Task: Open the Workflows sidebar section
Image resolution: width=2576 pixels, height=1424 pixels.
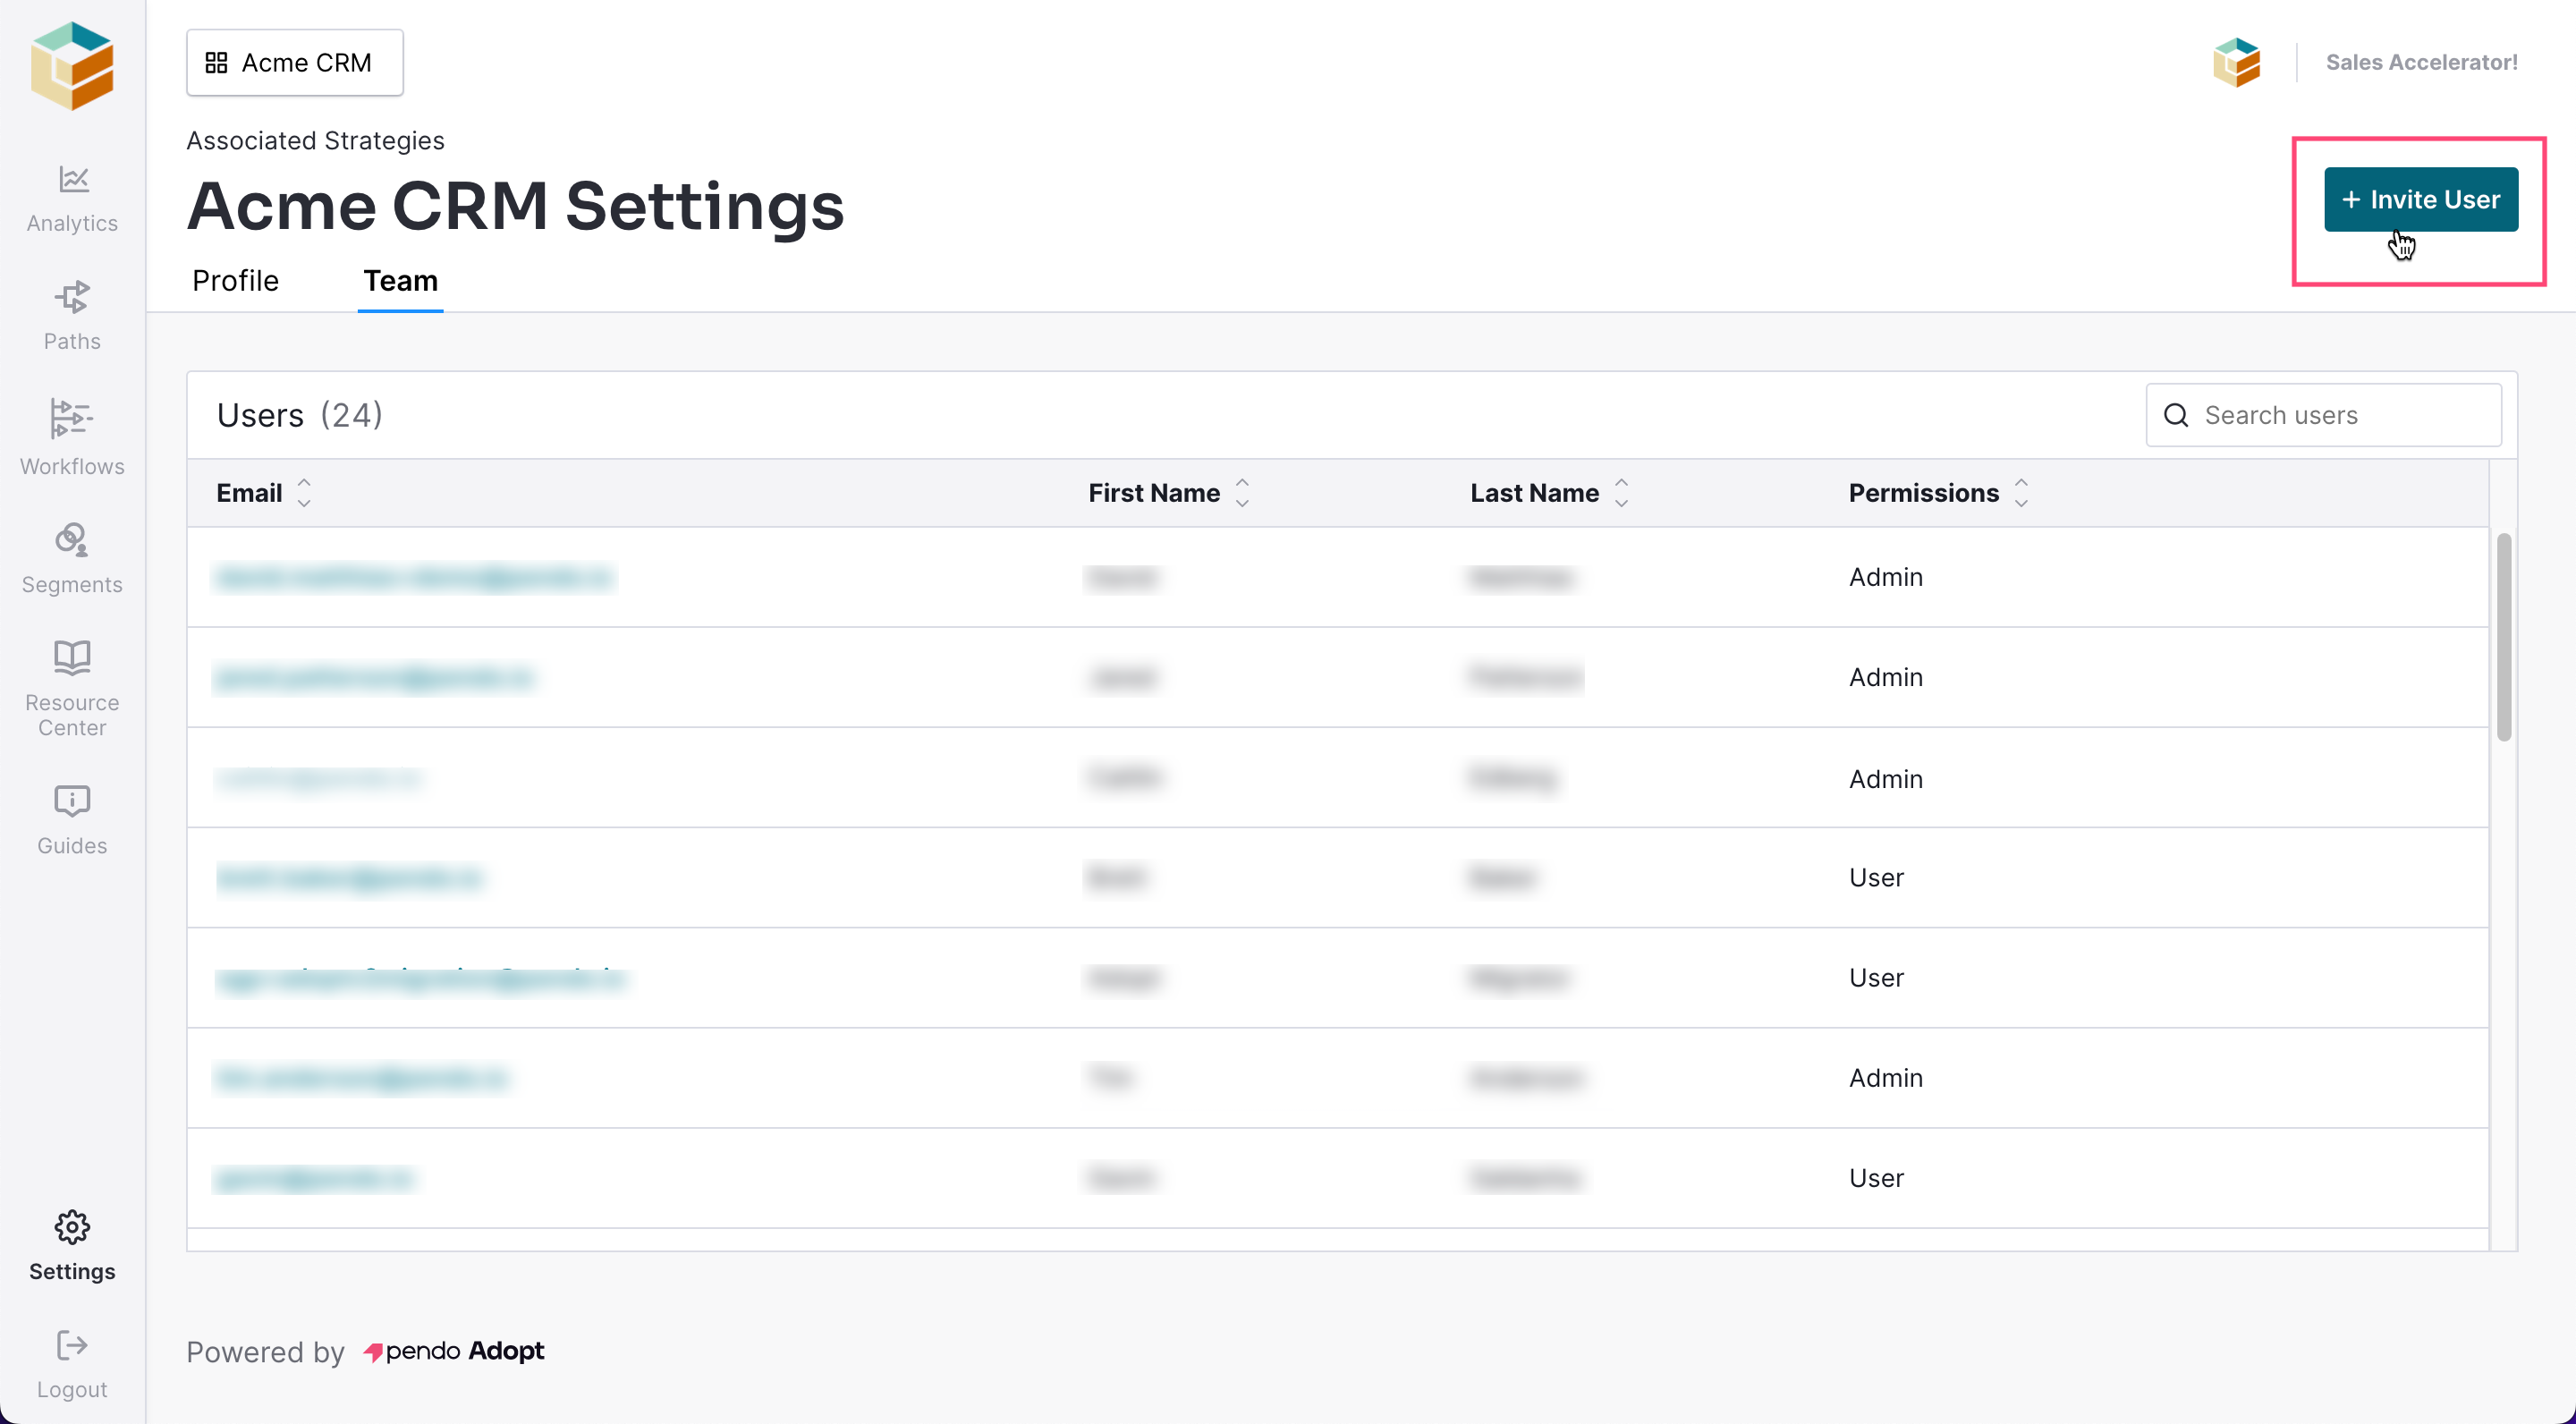Action: (72, 438)
